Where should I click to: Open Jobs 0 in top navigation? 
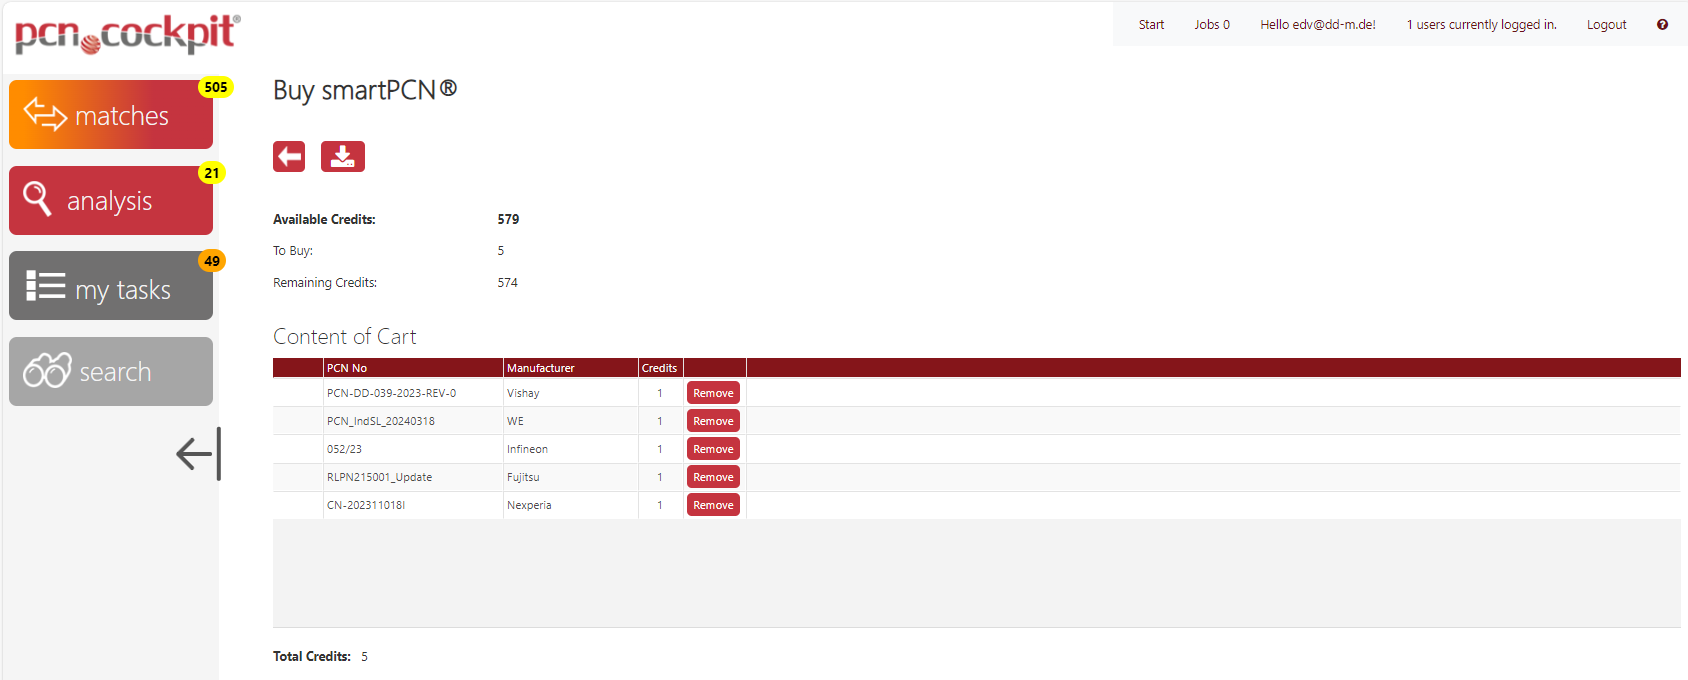1212,25
